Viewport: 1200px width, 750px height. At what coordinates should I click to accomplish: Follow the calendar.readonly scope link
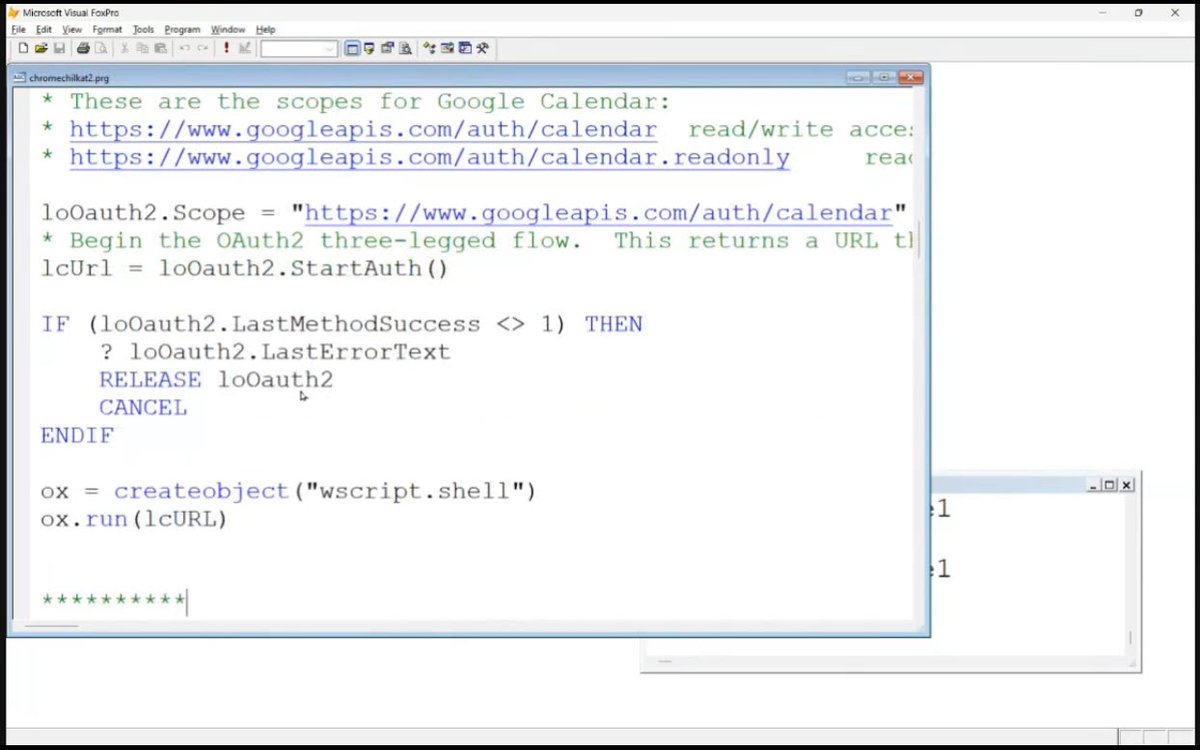(x=429, y=158)
